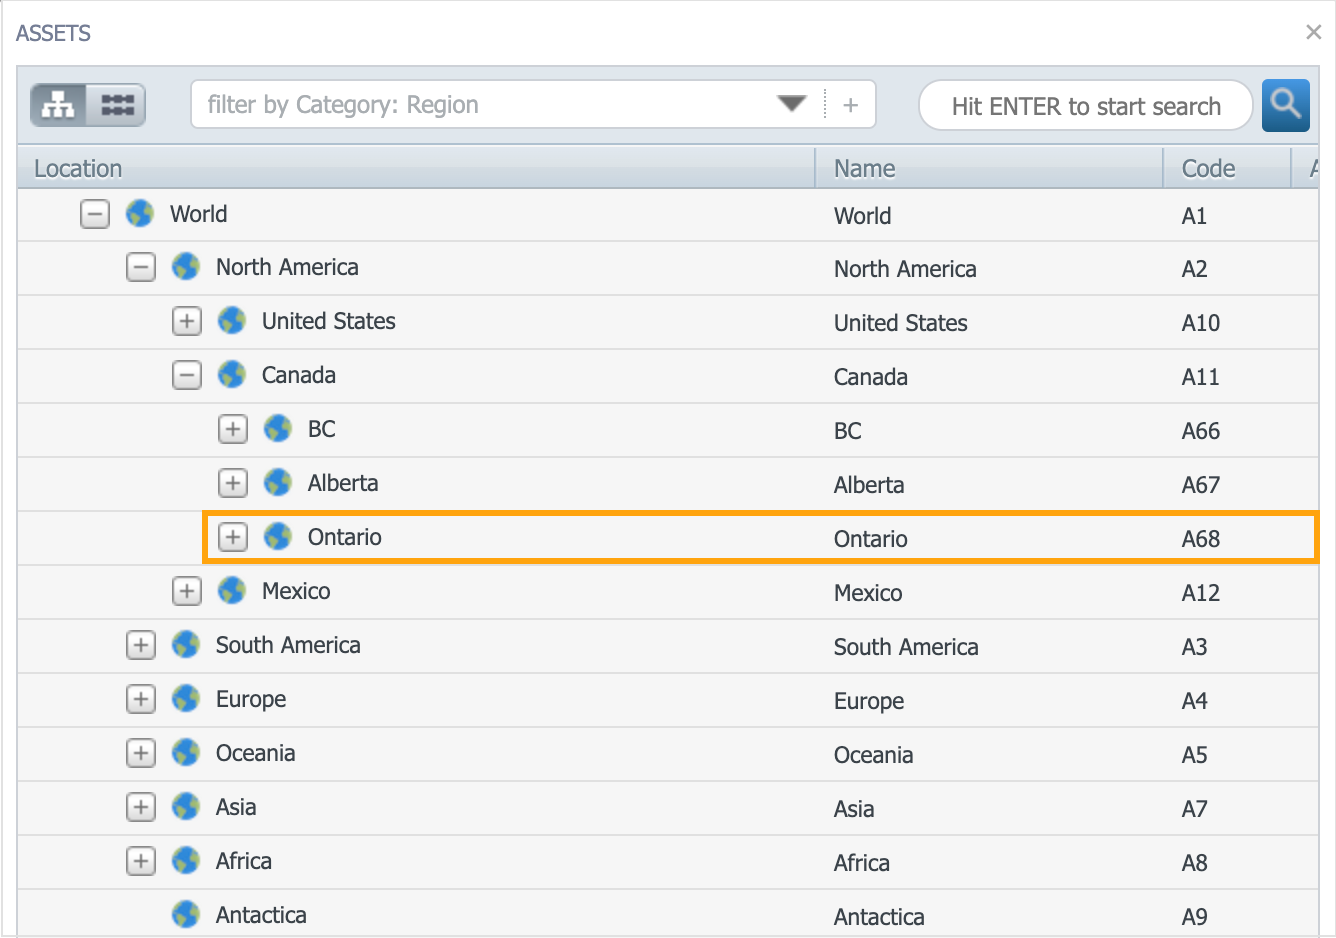Viewport: 1336px width, 938px height.
Task: Expand the Ontario tree node
Action: click(x=232, y=537)
